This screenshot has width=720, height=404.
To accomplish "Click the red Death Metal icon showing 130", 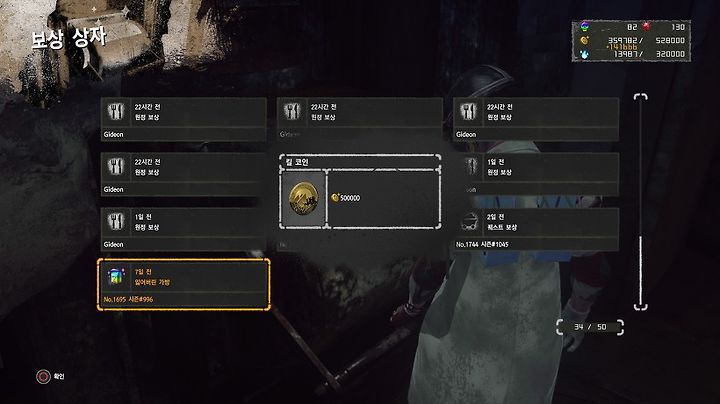I will pos(647,27).
